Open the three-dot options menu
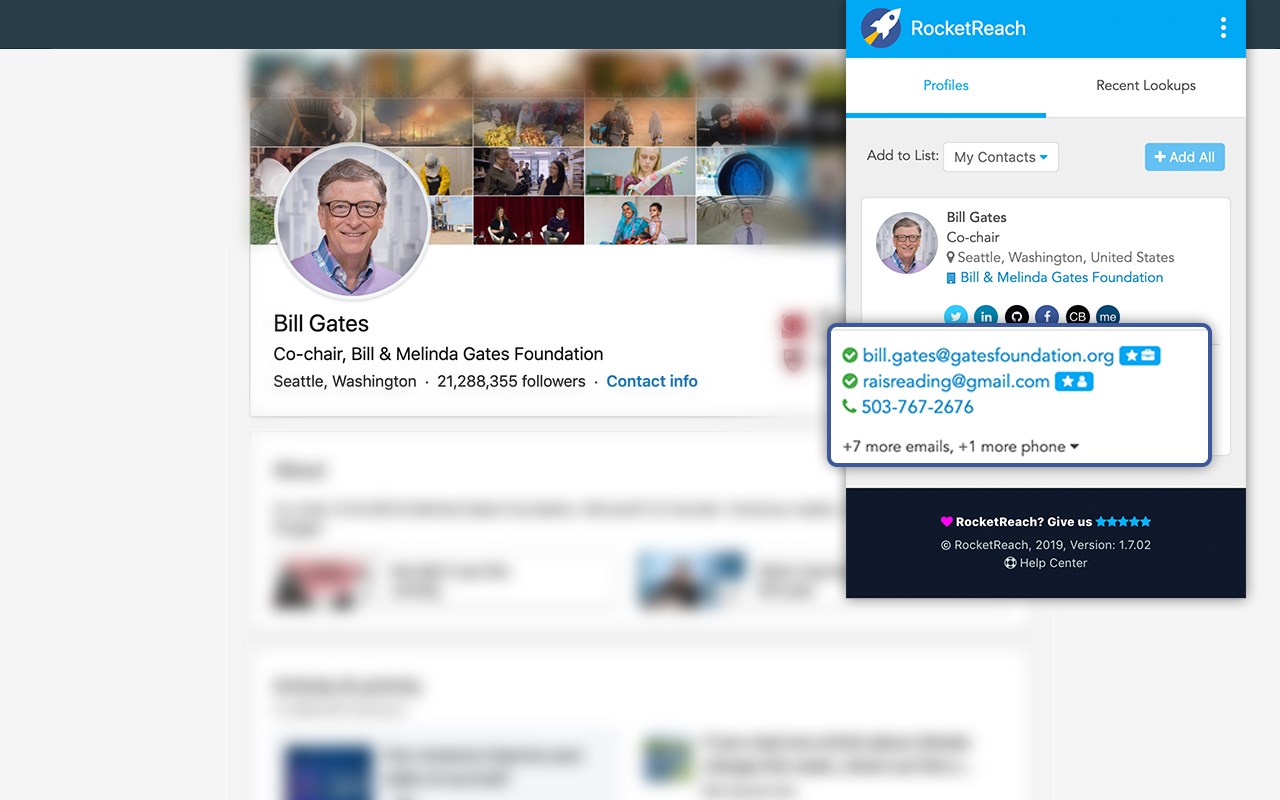This screenshot has height=800, width=1280. [1223, 28]
